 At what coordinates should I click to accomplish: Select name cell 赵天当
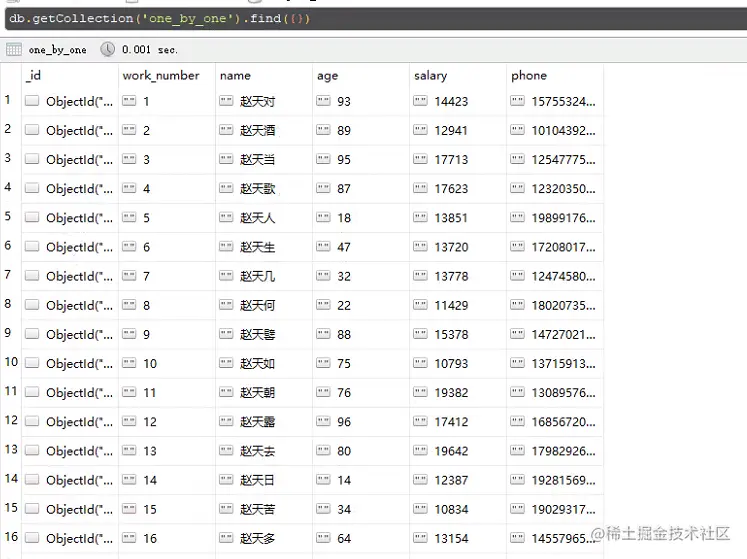258,159
